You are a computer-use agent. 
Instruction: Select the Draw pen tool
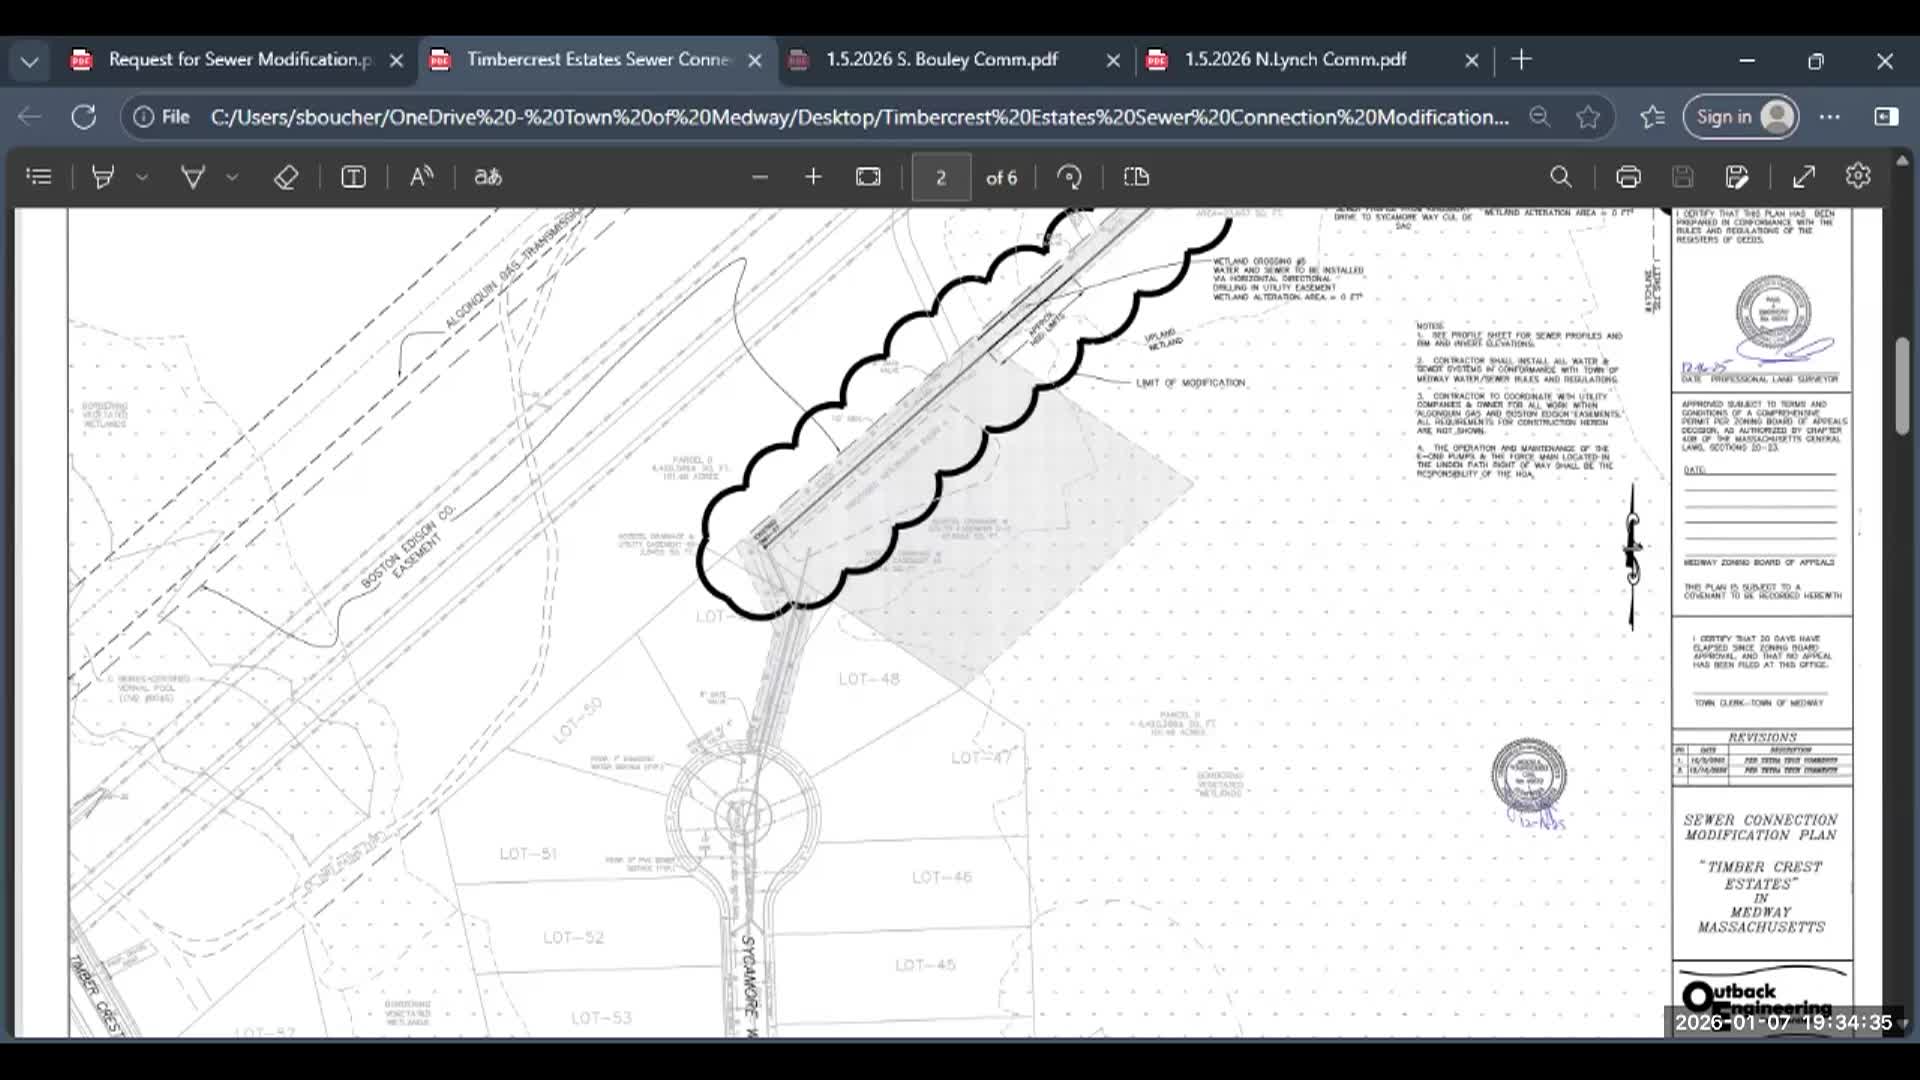tap(192, 177)
